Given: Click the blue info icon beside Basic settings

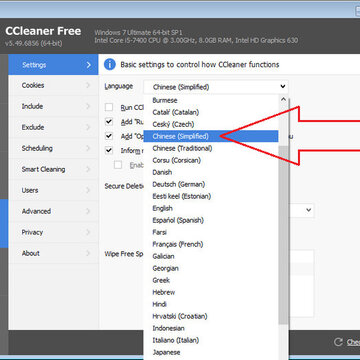Looking at the screenshot, I should (110, 64).
